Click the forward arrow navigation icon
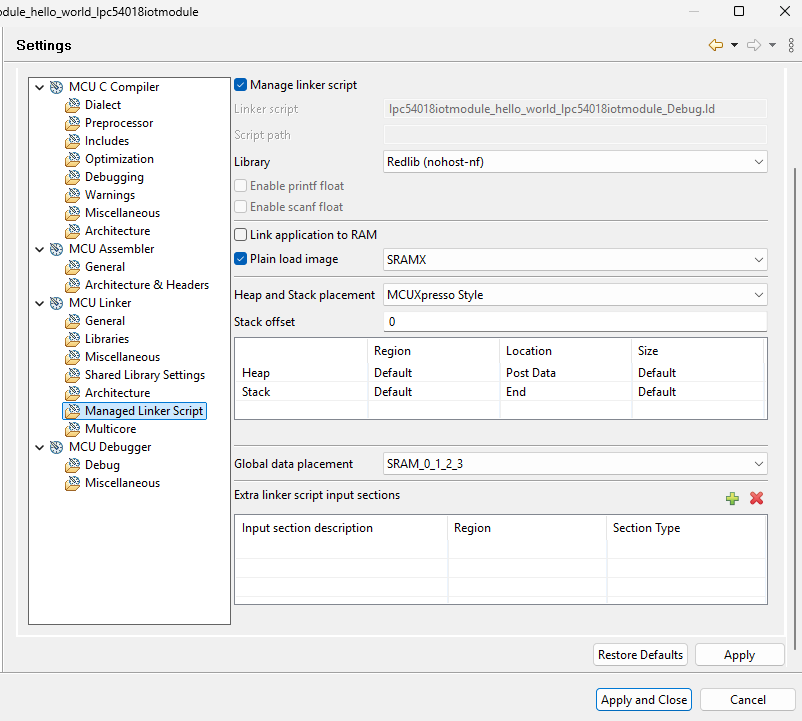 754,45
